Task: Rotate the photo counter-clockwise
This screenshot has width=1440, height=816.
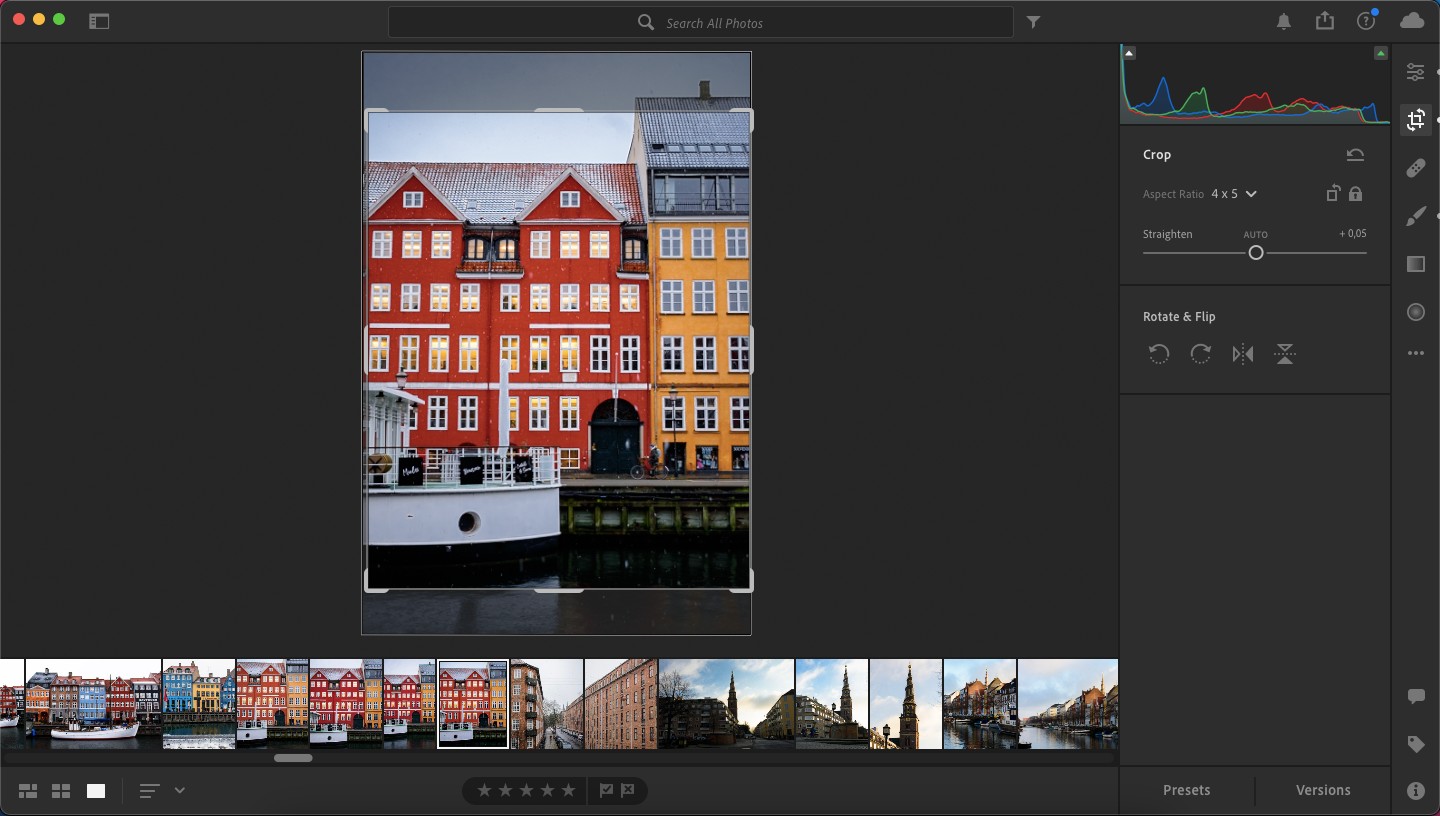Action: [x=1158, y=354]
